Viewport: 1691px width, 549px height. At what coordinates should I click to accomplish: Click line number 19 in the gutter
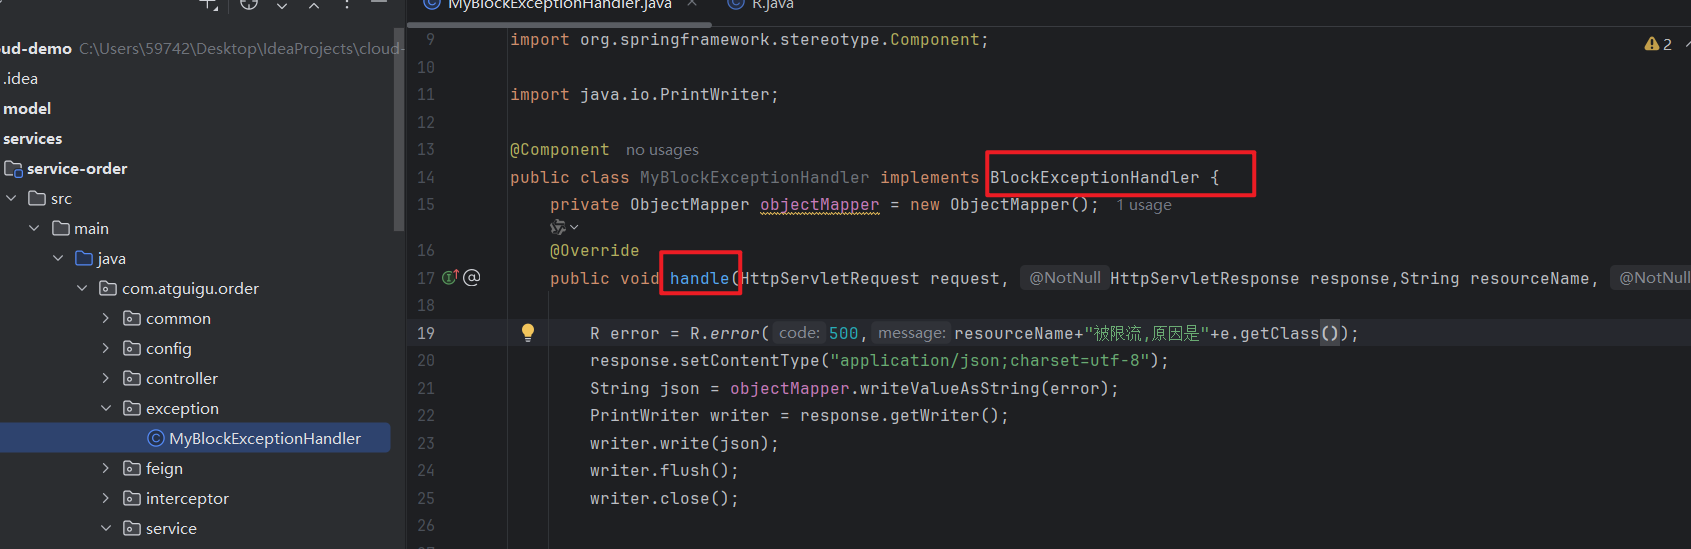426,333
